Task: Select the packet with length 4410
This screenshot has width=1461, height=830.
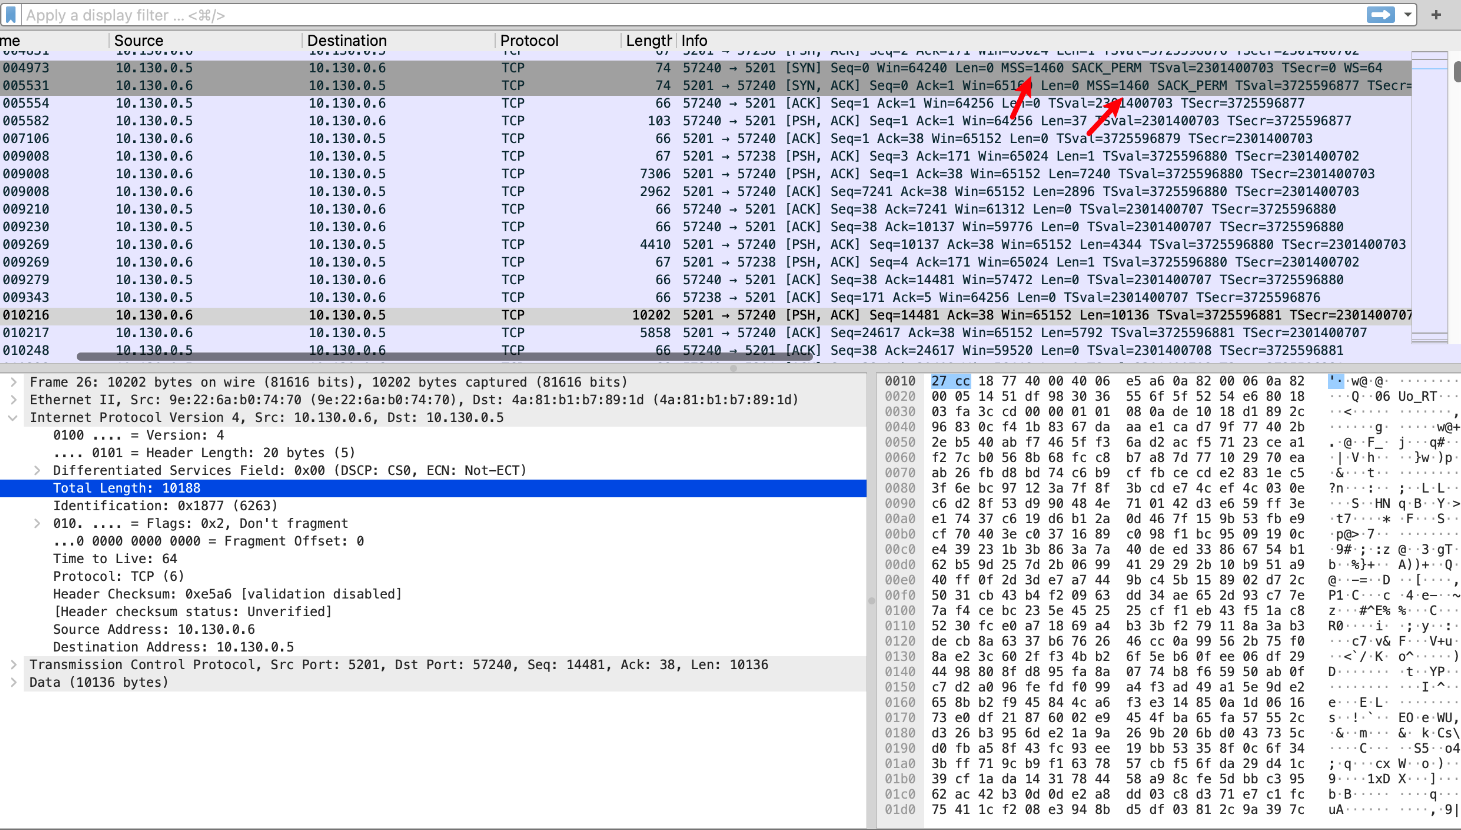Action: (706, 244)
